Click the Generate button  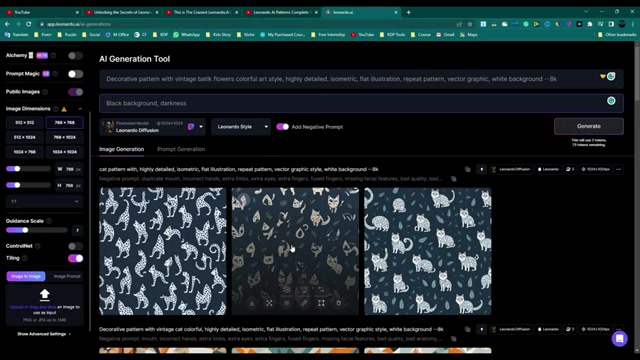(589, 126)
